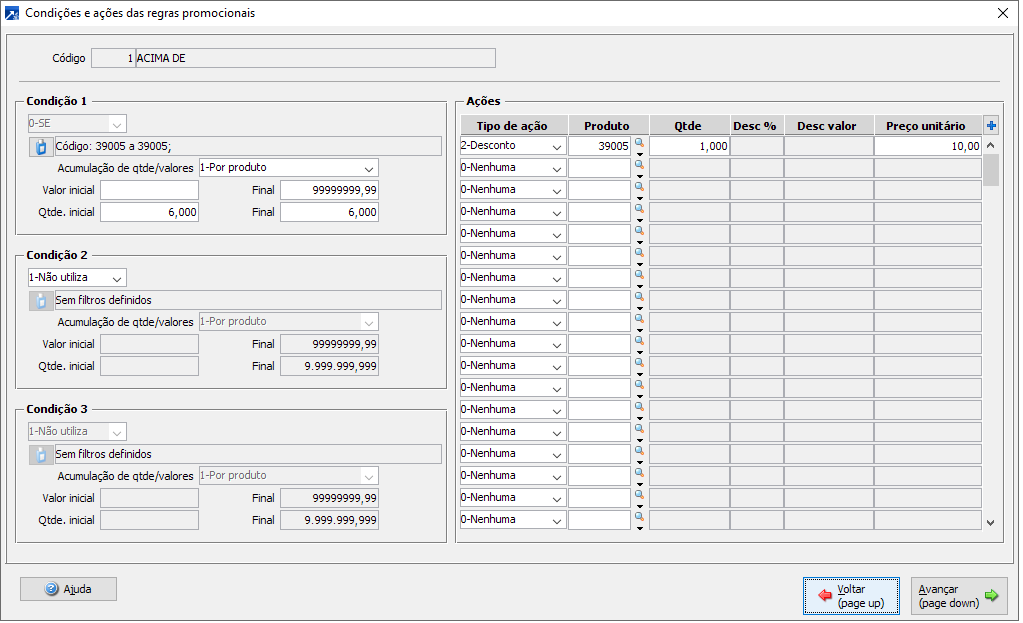Click the product search magnifier in second action row
Screen dimensions: 1023x623
click(639, 165)
